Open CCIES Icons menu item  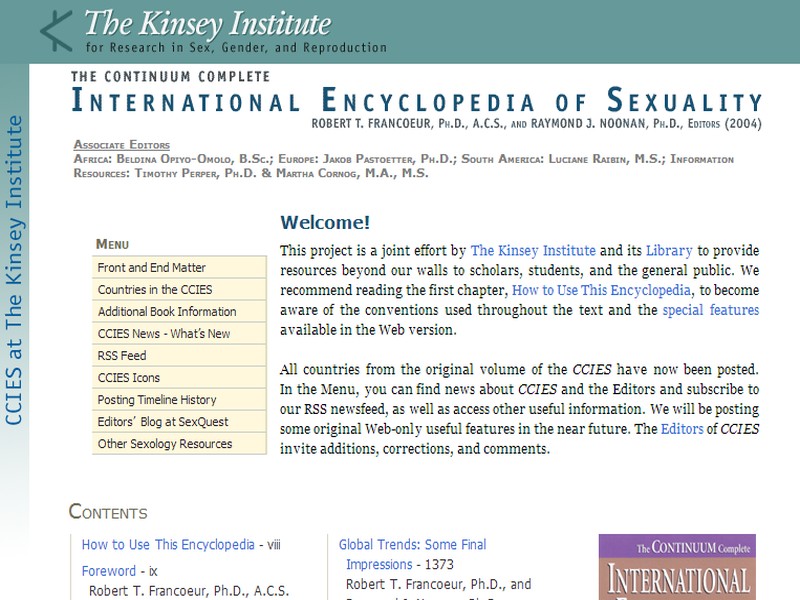click(x=179, y=378)
